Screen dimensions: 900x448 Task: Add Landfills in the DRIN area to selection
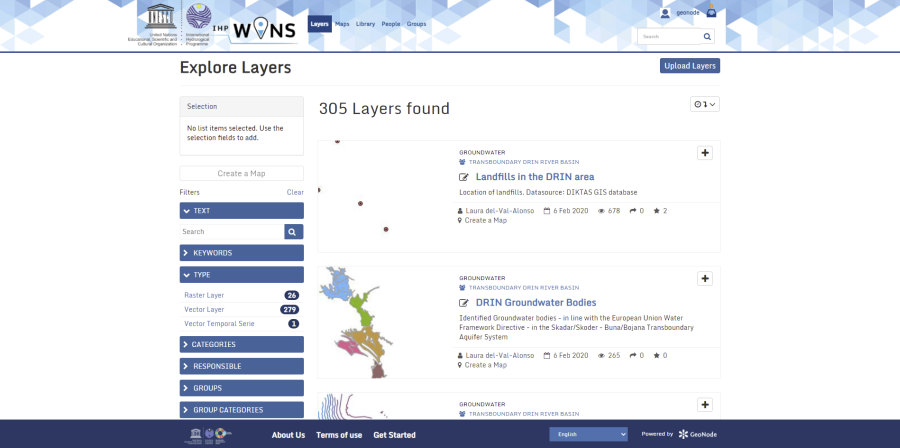705,153
